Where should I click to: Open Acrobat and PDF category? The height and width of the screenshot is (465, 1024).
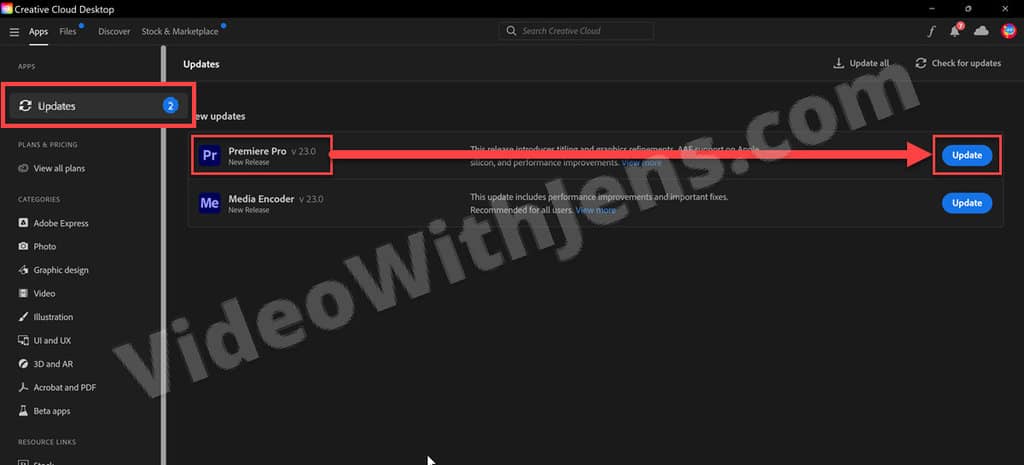click(65, 388)
